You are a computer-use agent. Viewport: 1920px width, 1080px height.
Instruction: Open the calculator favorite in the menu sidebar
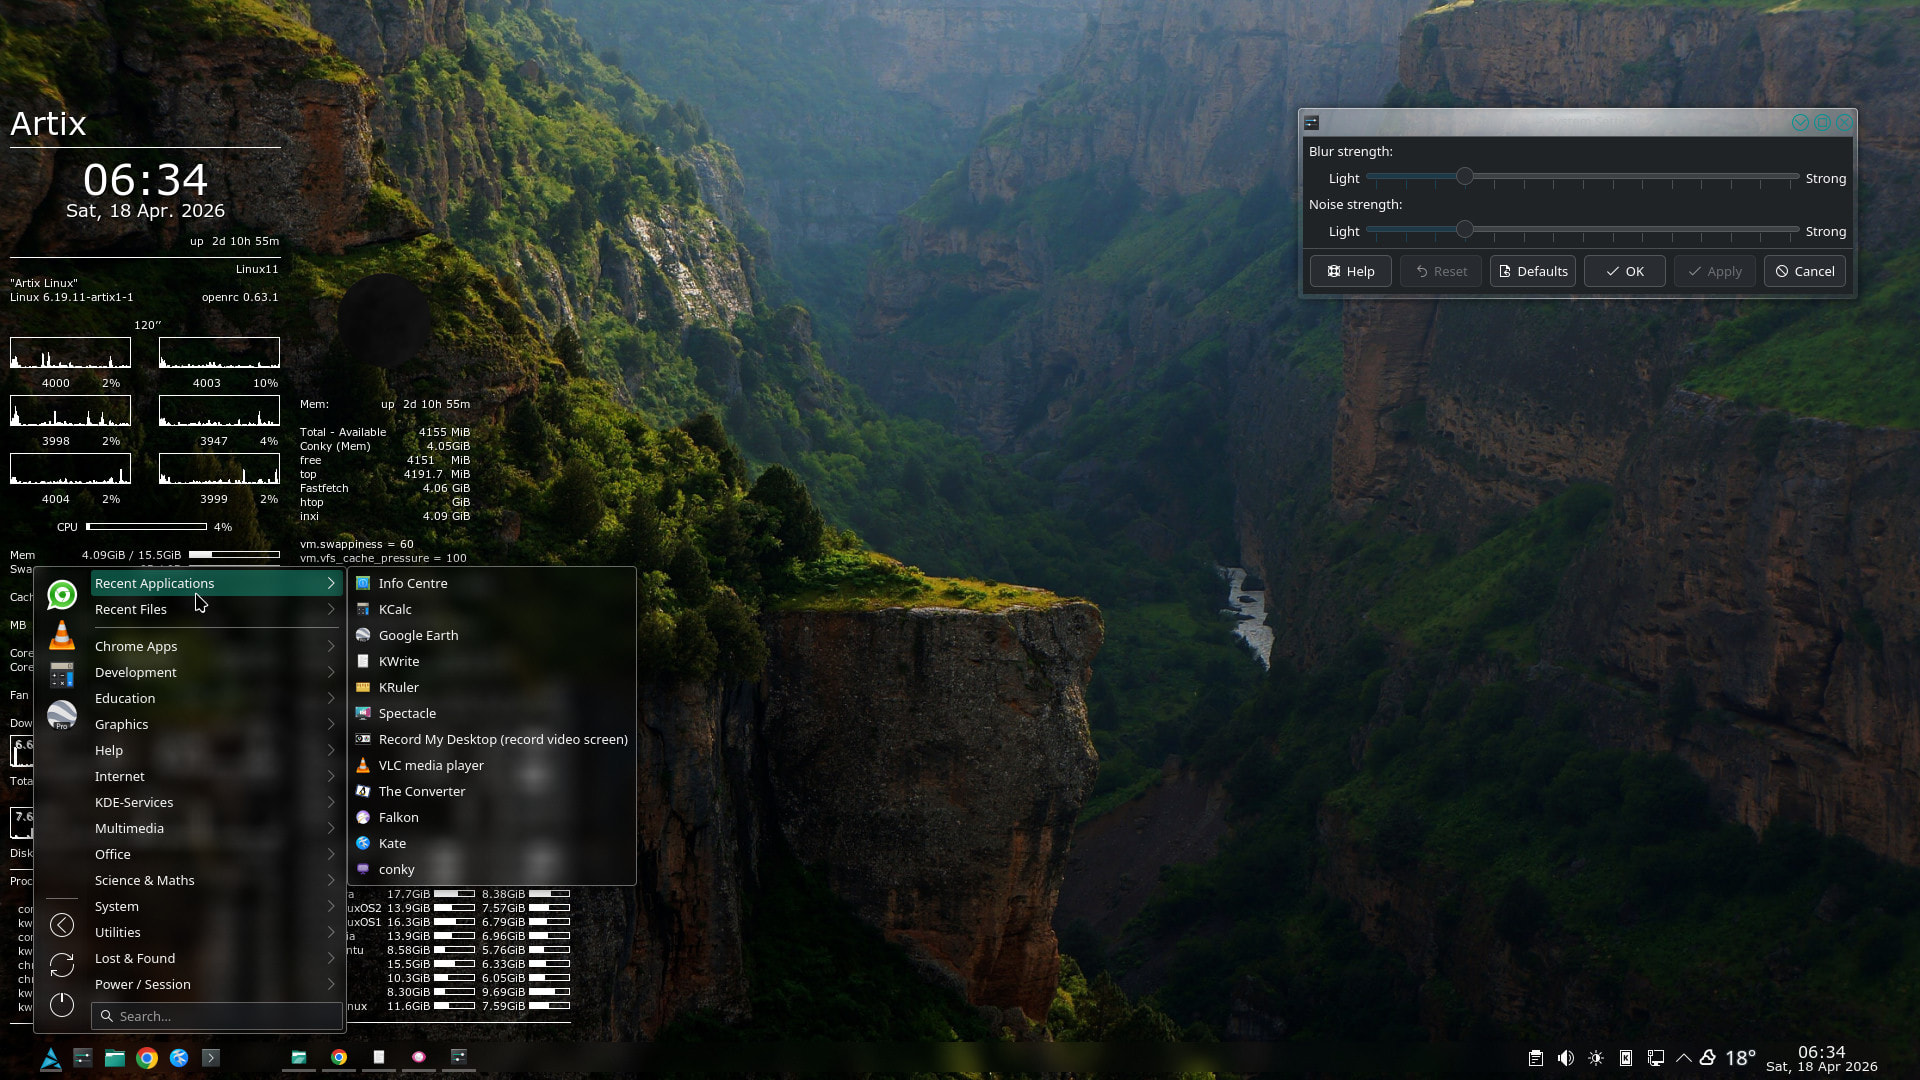pos(62,675)
